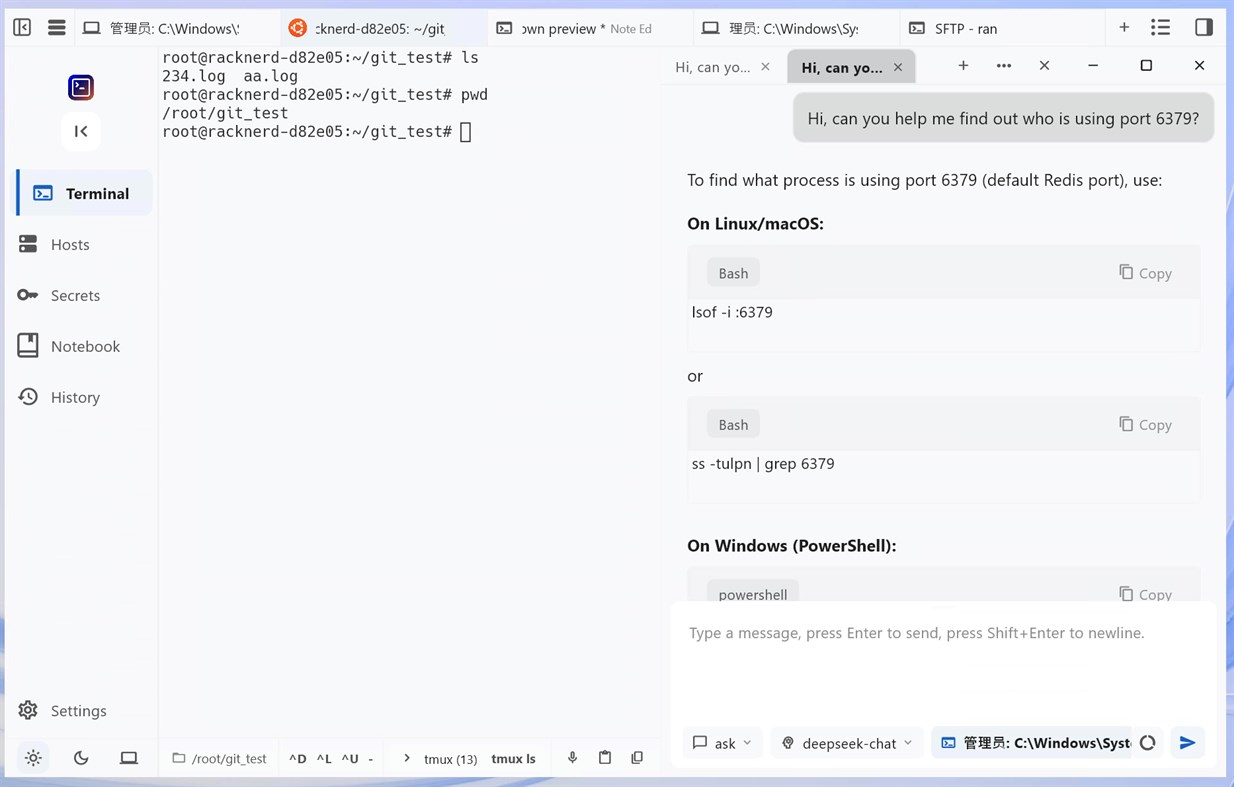Click the copy icon in the terminal toolbar
Screen dimensions: 1234x787
pos(637,758)
